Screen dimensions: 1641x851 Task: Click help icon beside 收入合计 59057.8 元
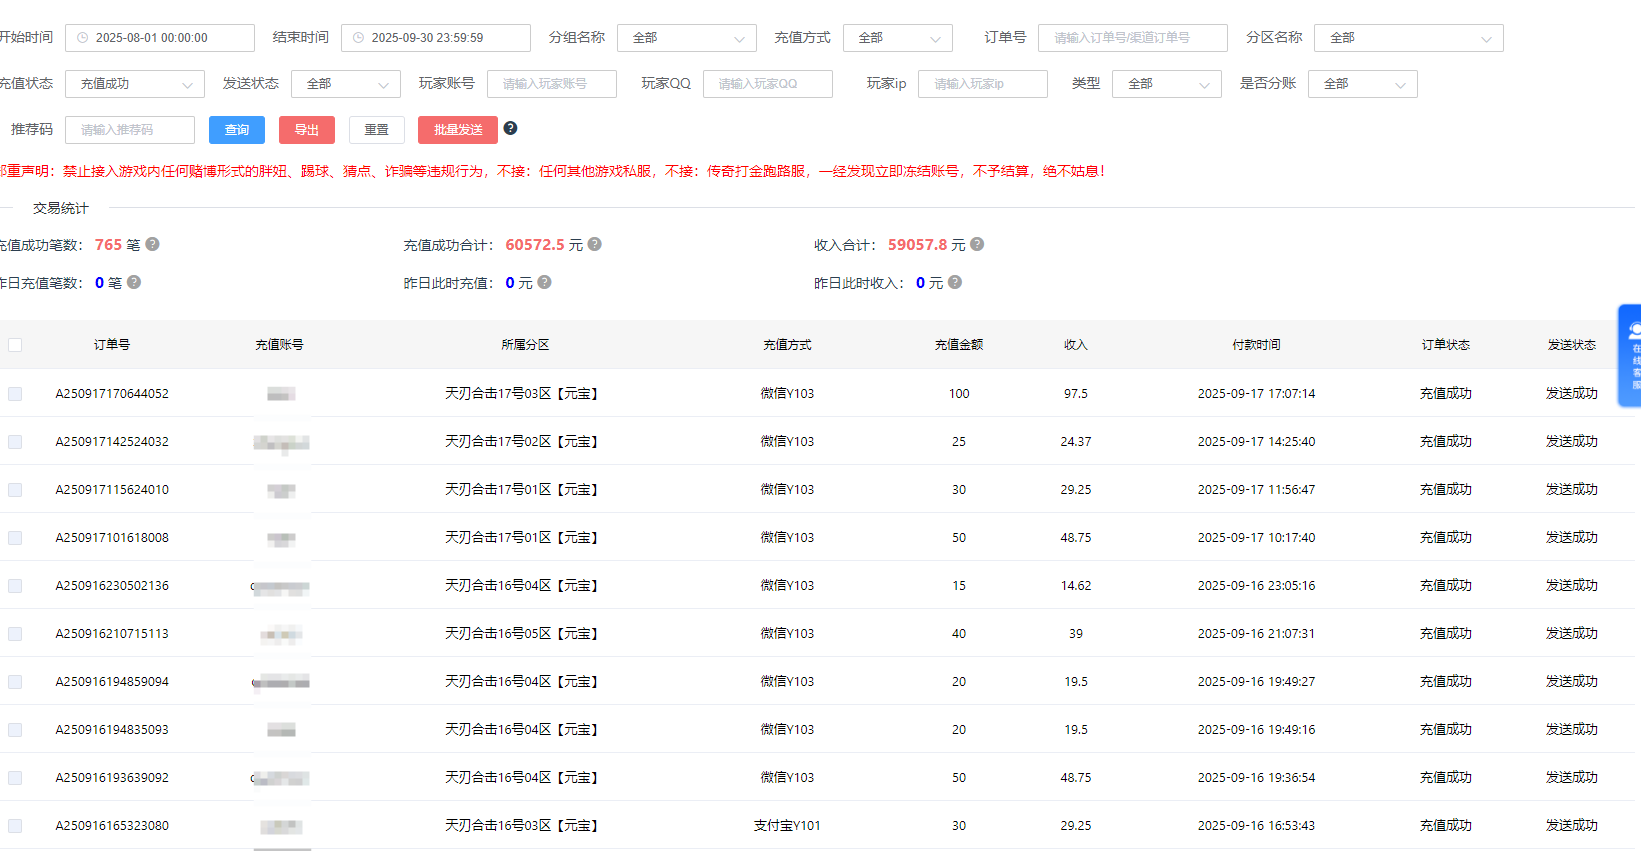pos(977,244)
